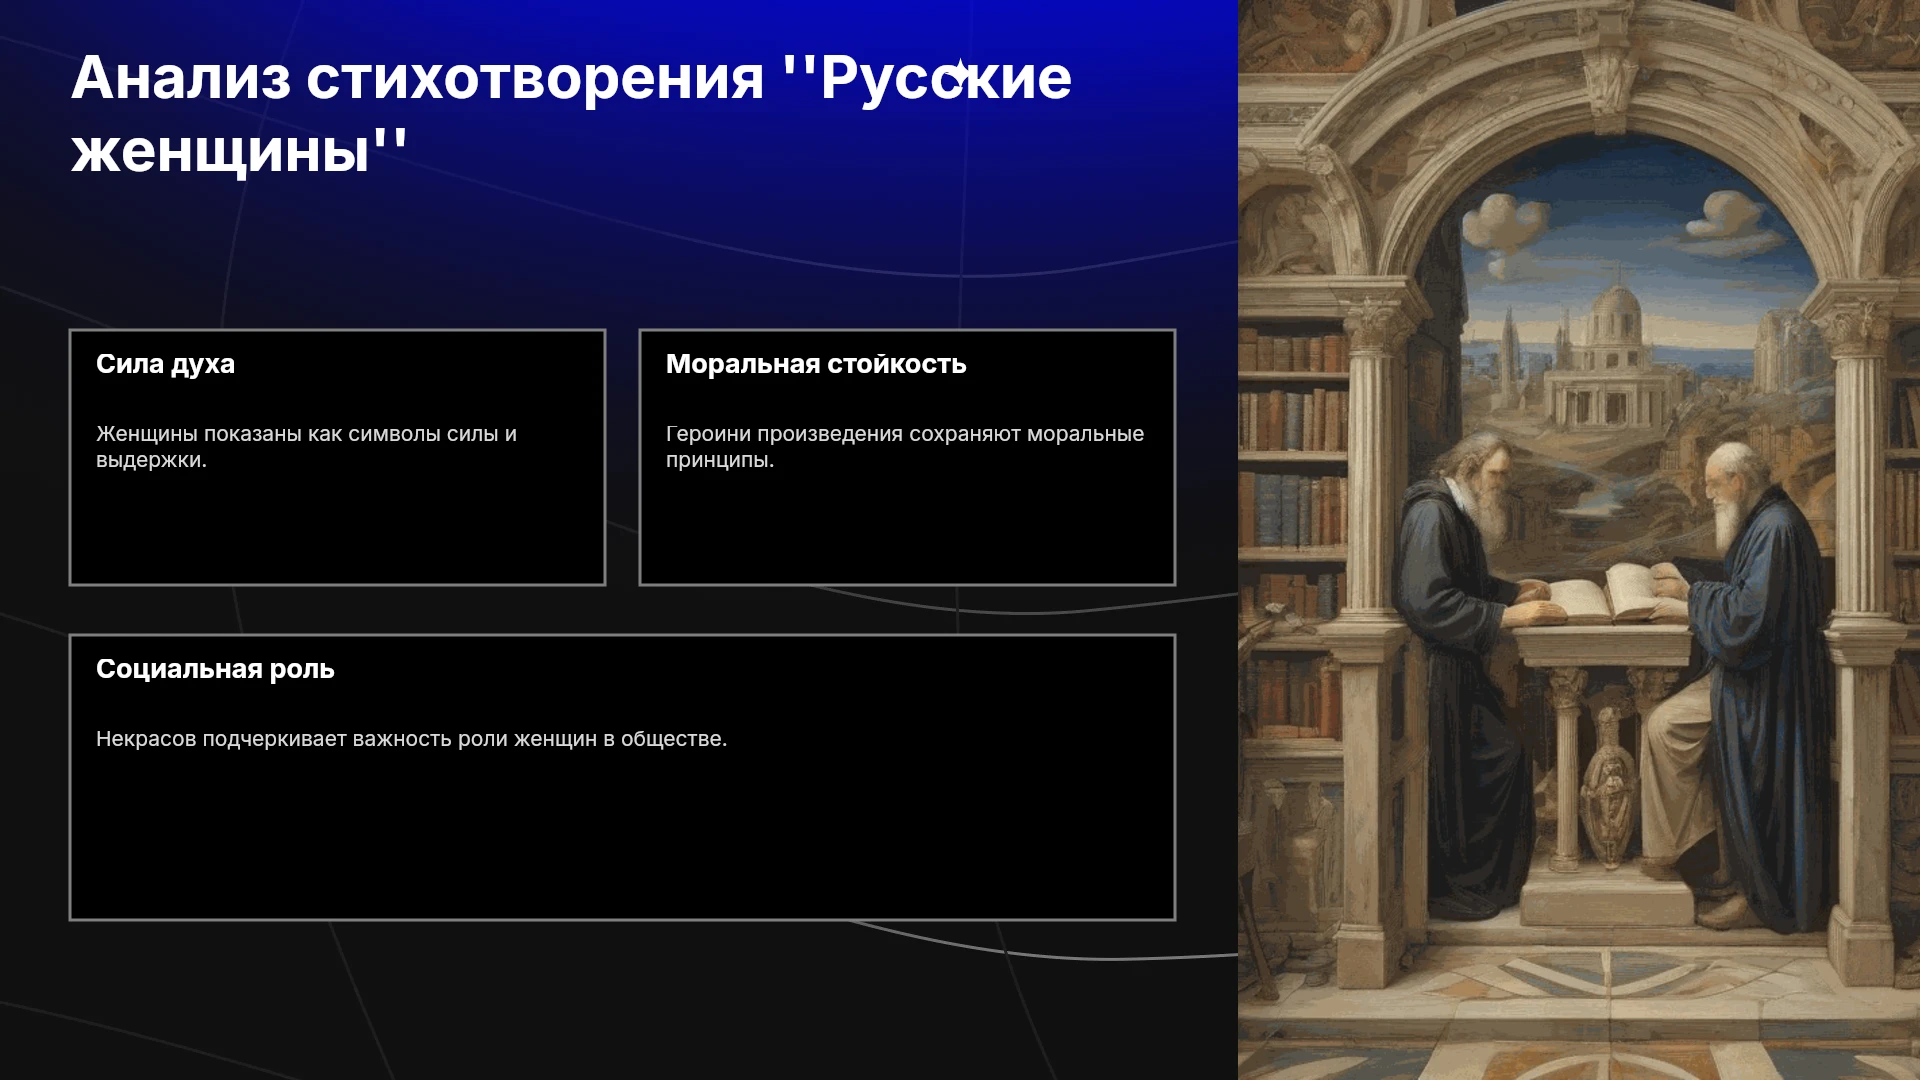Viewport: 1920px width, 1080px height.
Task: Select the 'Сила духа' card heading
Action: 165,364
